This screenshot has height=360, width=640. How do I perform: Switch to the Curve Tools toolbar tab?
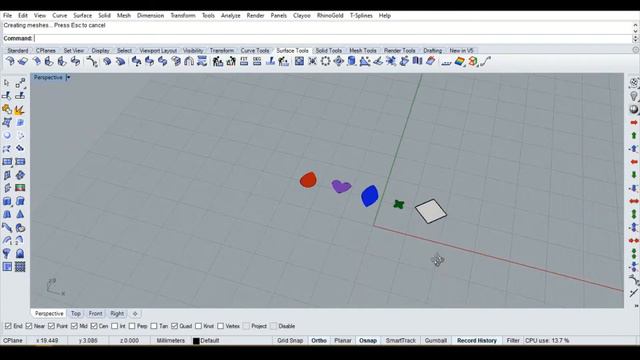coord(255,50)
